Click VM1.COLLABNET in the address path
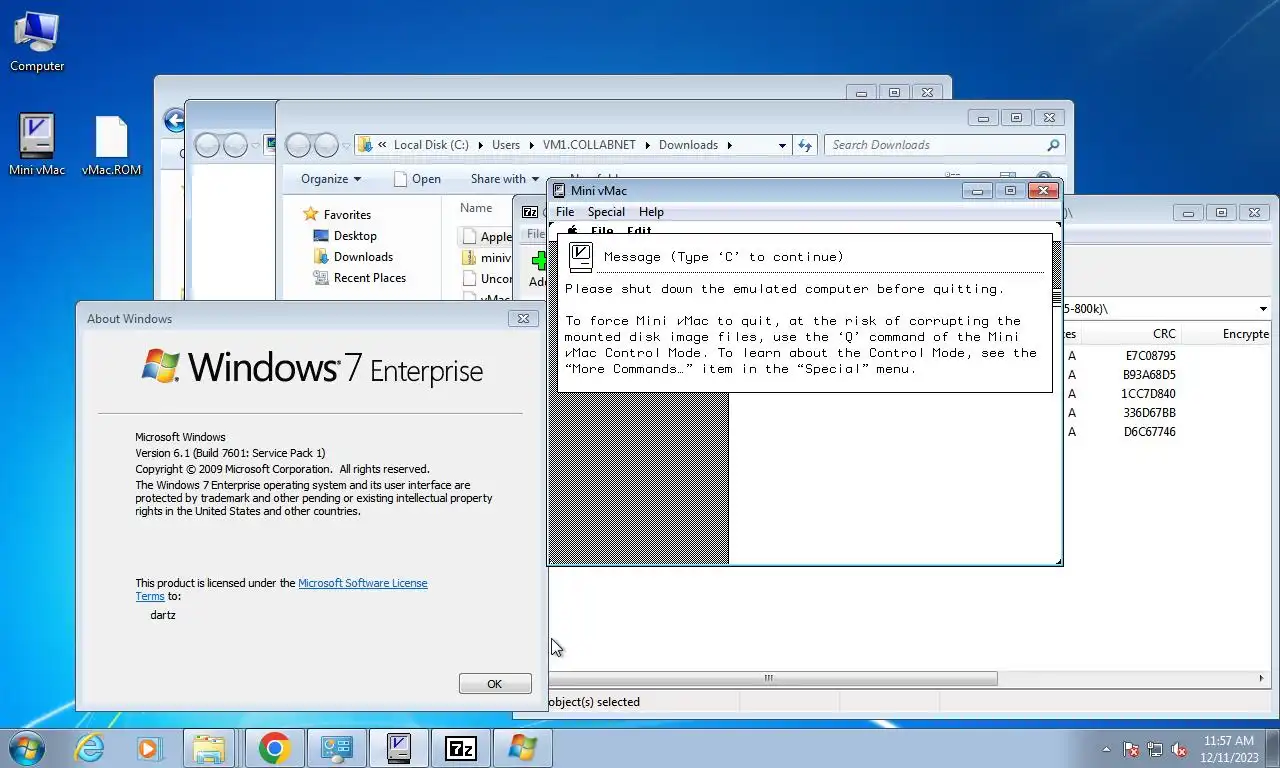1280x768 pixels. [589, 145]
